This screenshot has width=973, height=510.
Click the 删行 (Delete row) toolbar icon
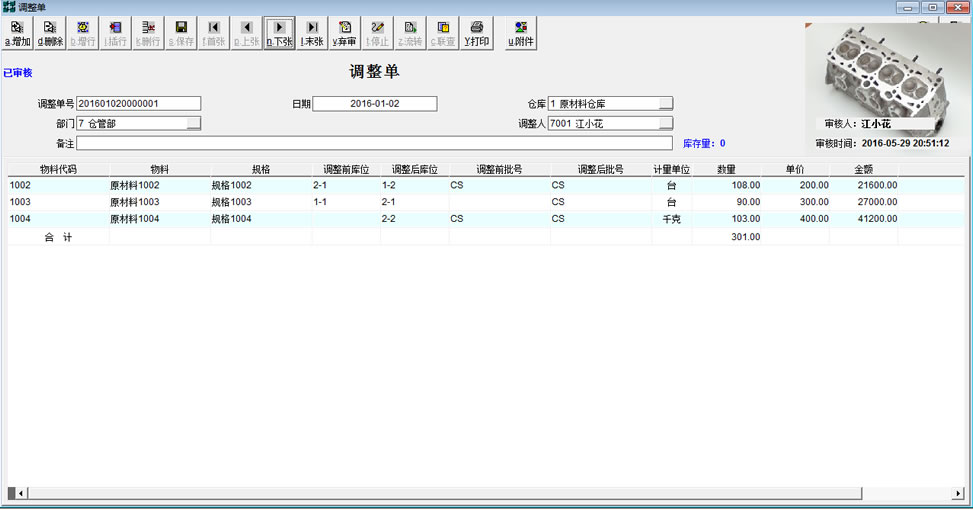(148, 34)
